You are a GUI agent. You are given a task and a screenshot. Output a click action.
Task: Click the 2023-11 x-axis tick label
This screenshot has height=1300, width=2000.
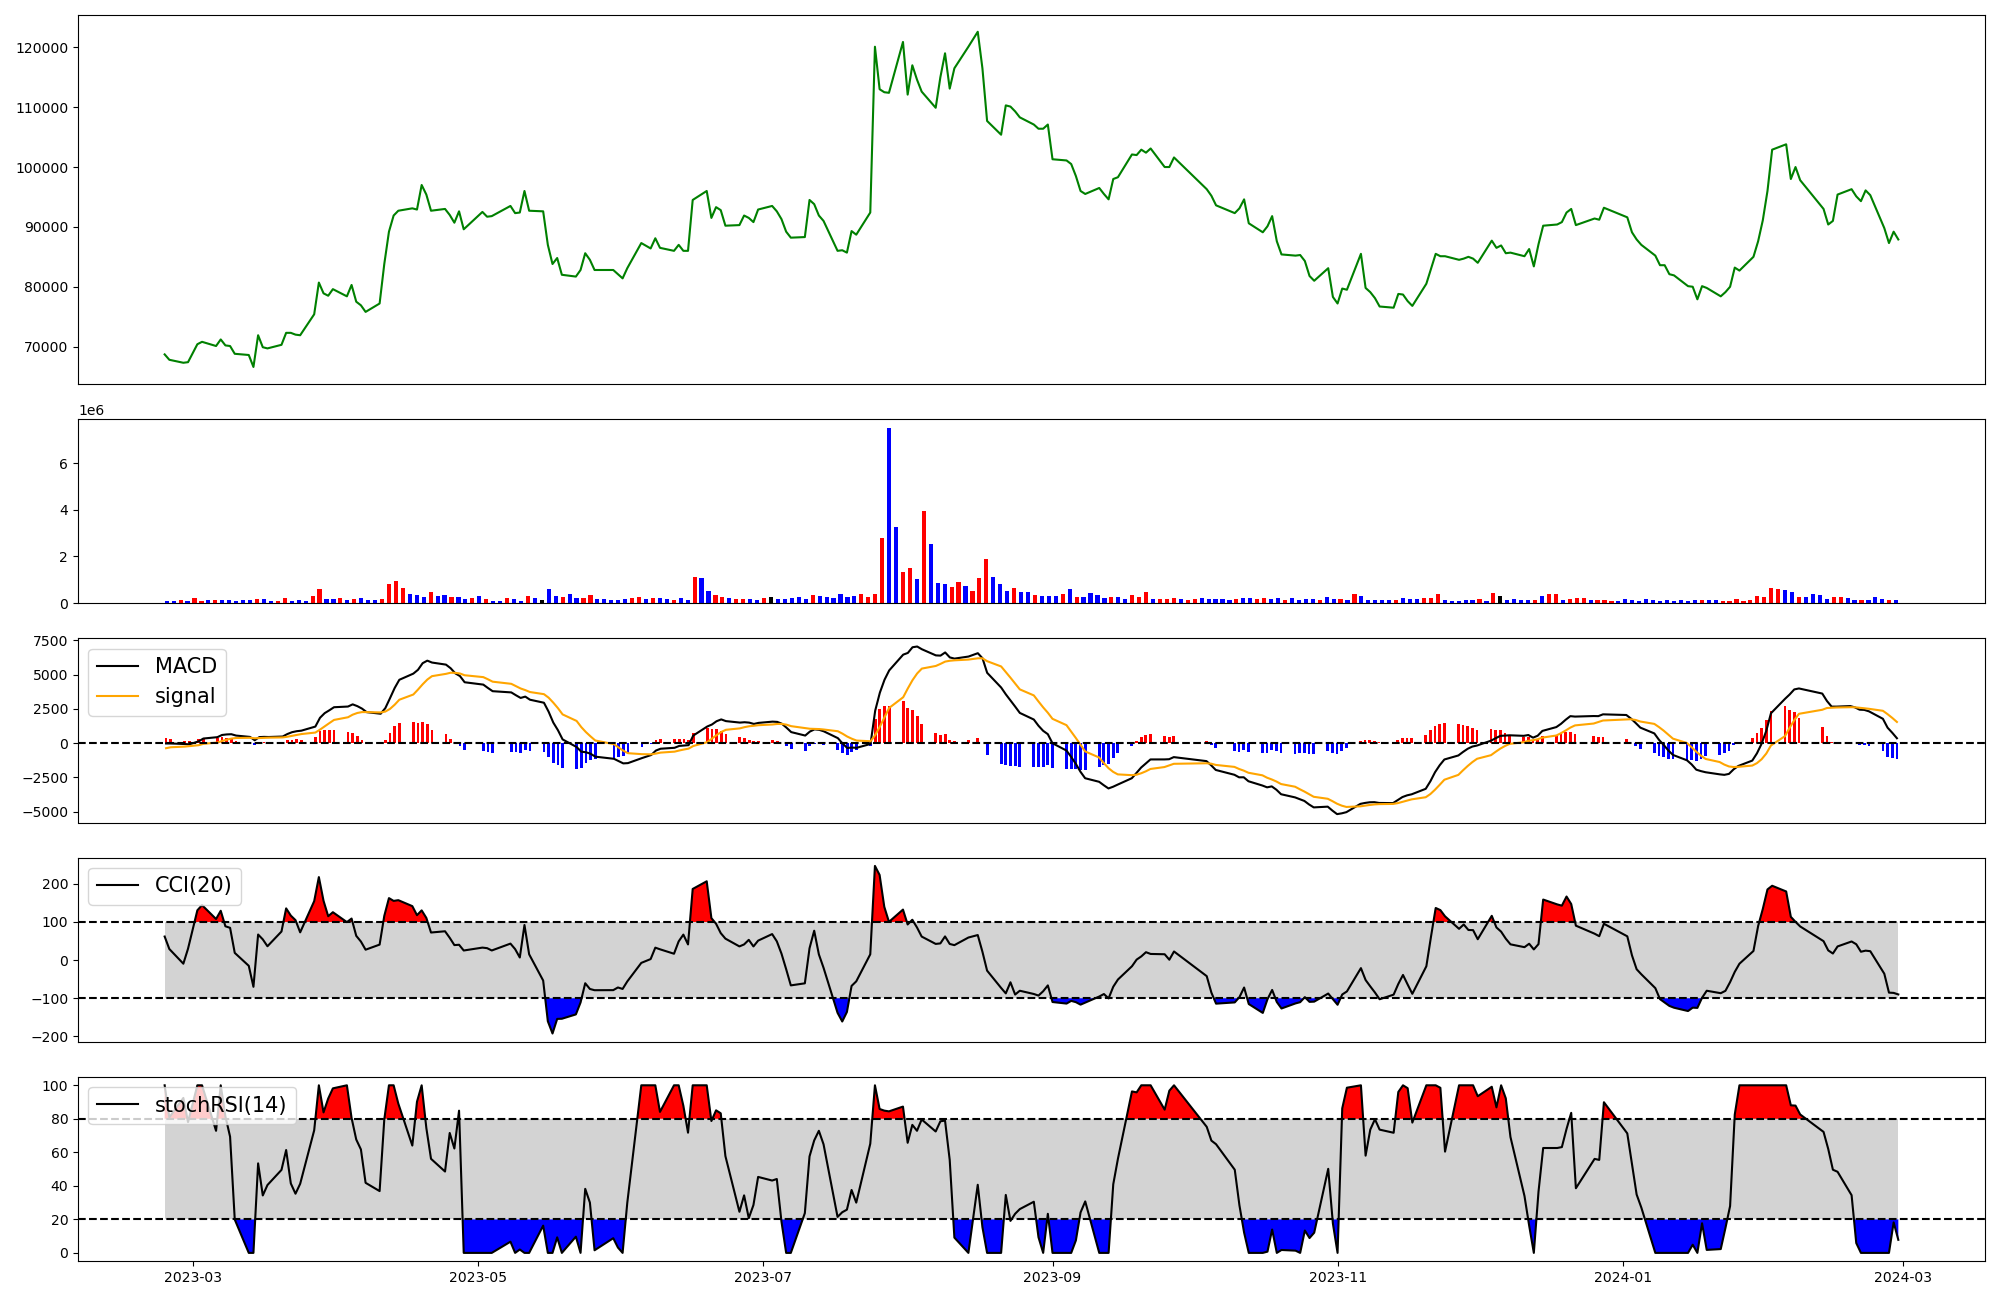pyautogui.click(x=1337, y=1277)
